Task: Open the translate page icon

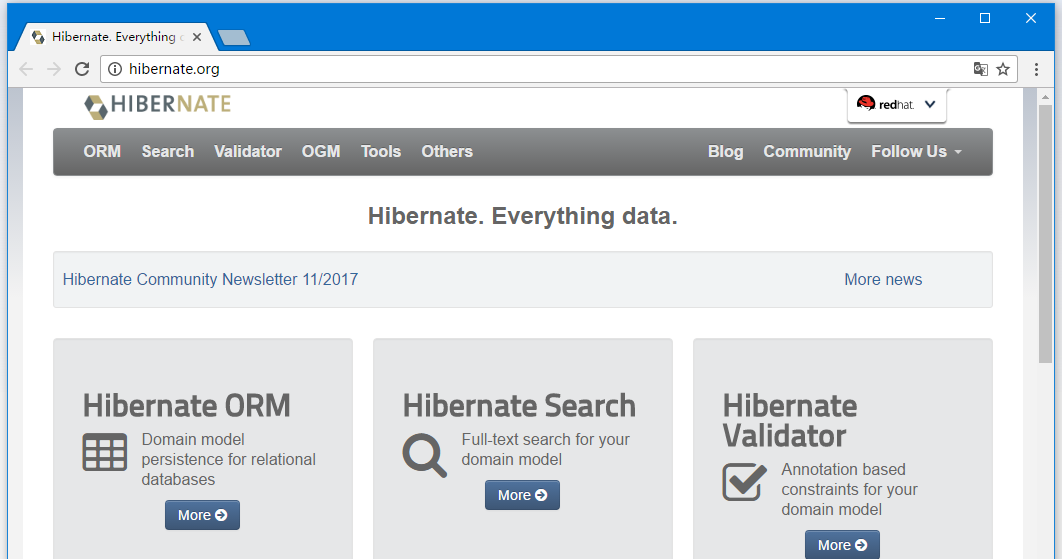Action: point(980,69)
